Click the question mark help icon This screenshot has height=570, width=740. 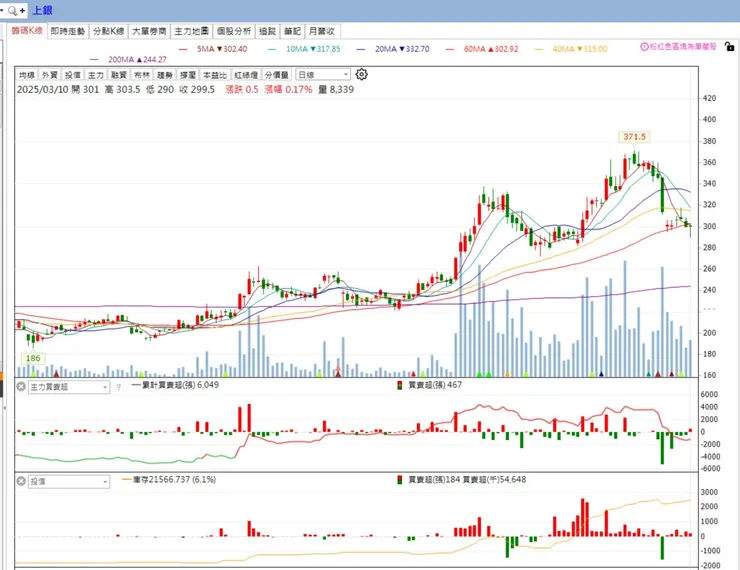coord(118,387)
